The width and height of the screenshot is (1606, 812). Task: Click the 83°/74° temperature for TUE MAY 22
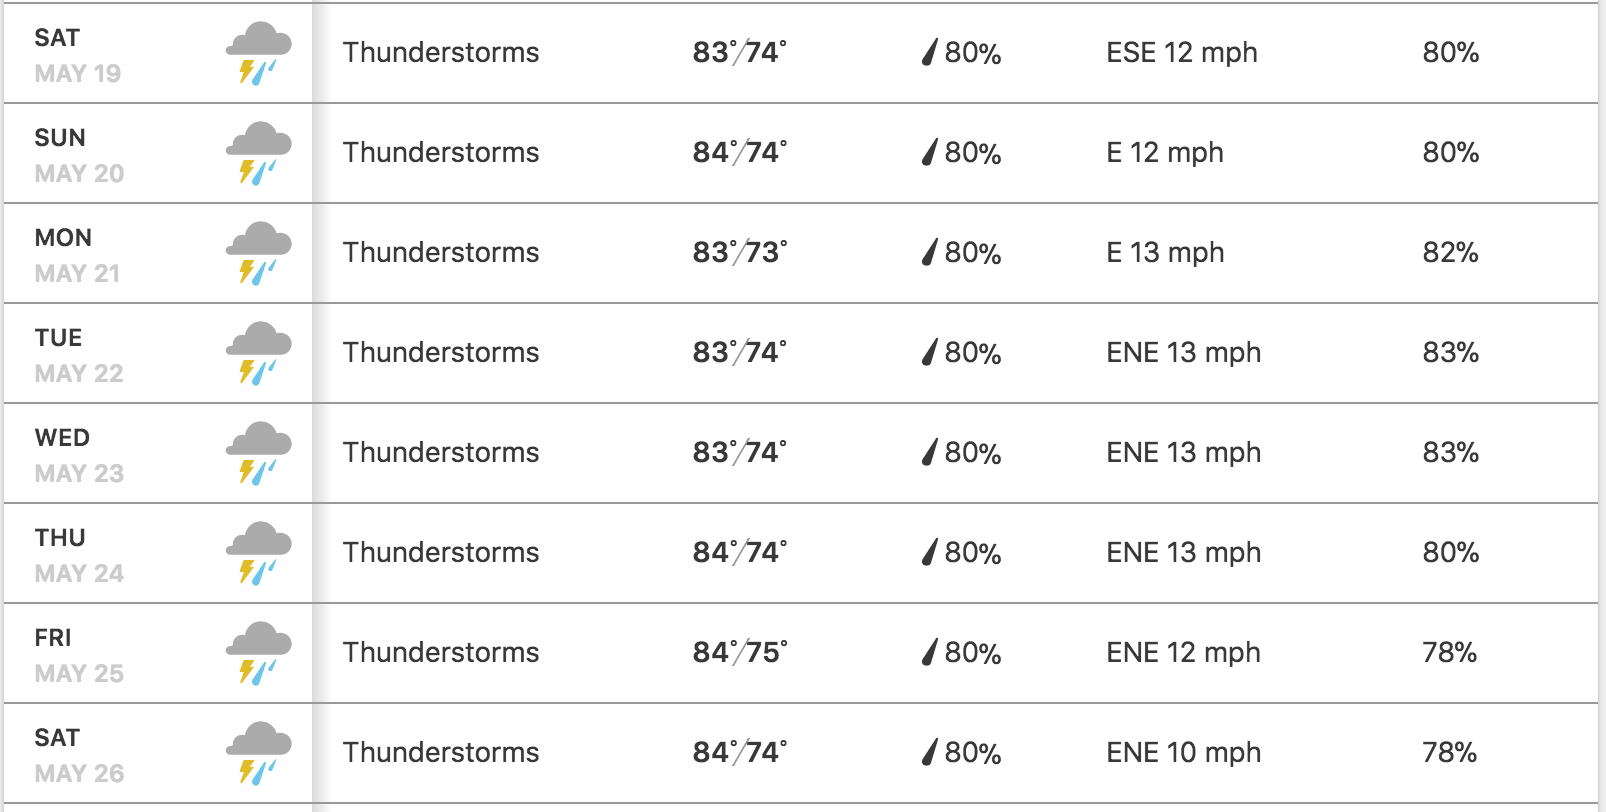[739, 352]
